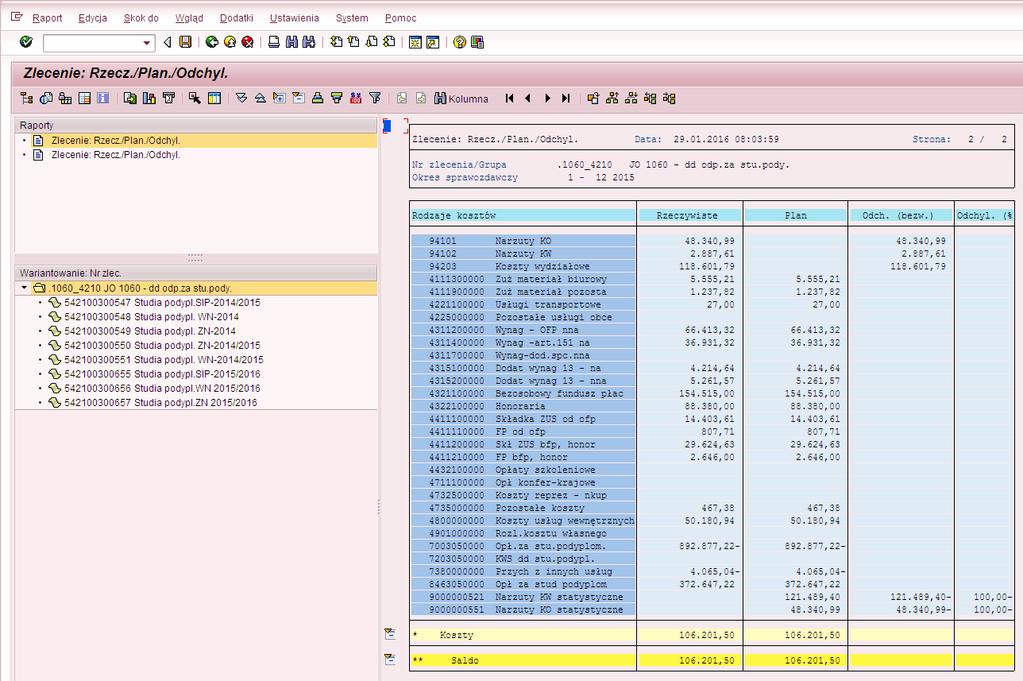The height and width of the screenshot is (681, 1023).
Task: Open the command field dropdown arrow
Action: point(147,43)
